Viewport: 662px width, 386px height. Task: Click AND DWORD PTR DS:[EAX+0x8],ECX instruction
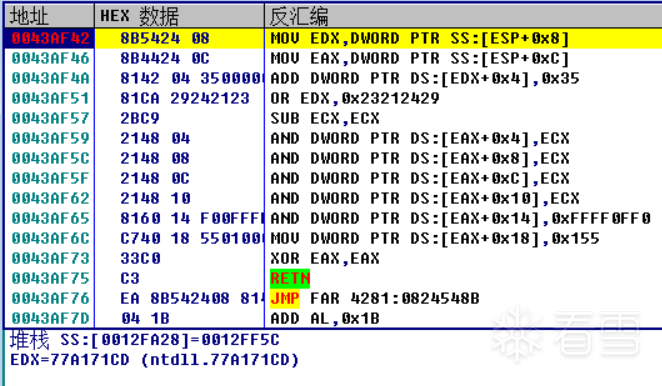tap(420, 158)
